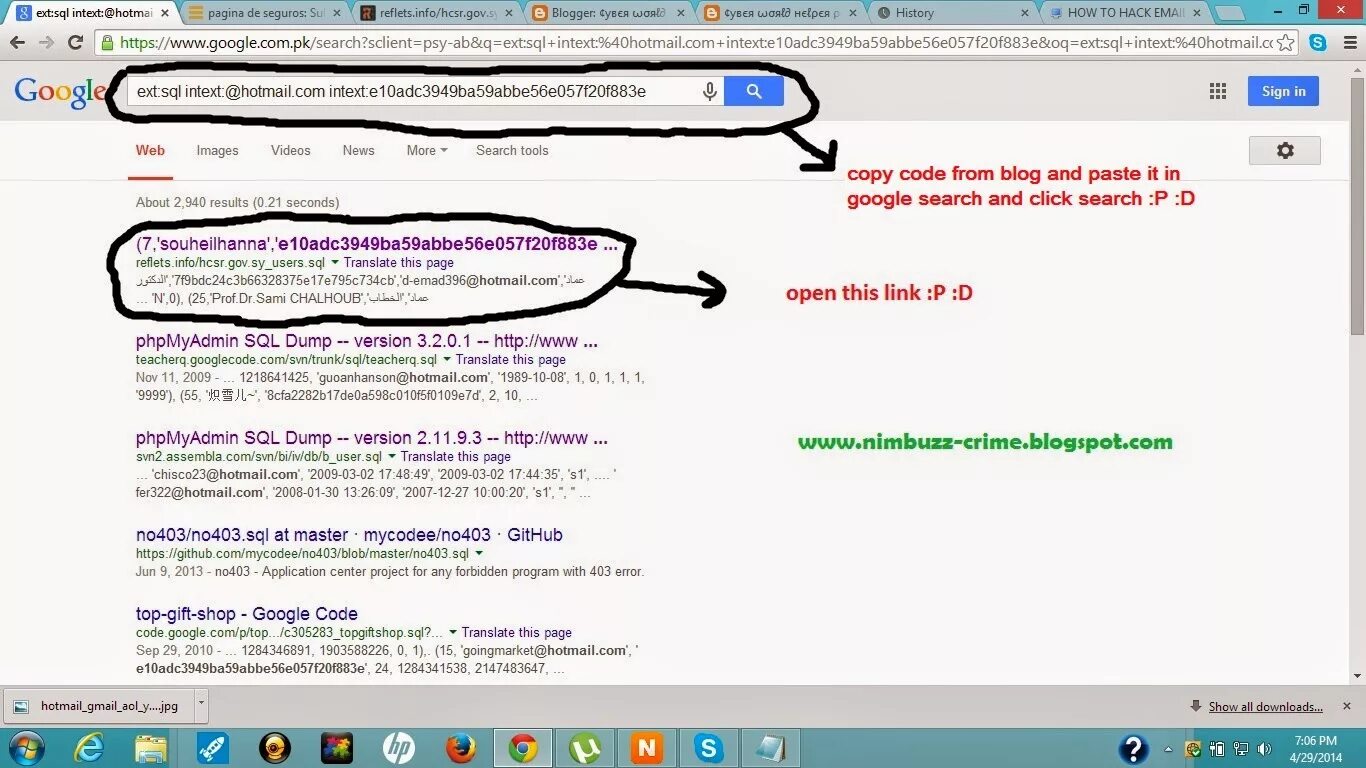Screen dimensions: 1366x768
Task: Click the browser forward arrow
Action: (46, 43)
